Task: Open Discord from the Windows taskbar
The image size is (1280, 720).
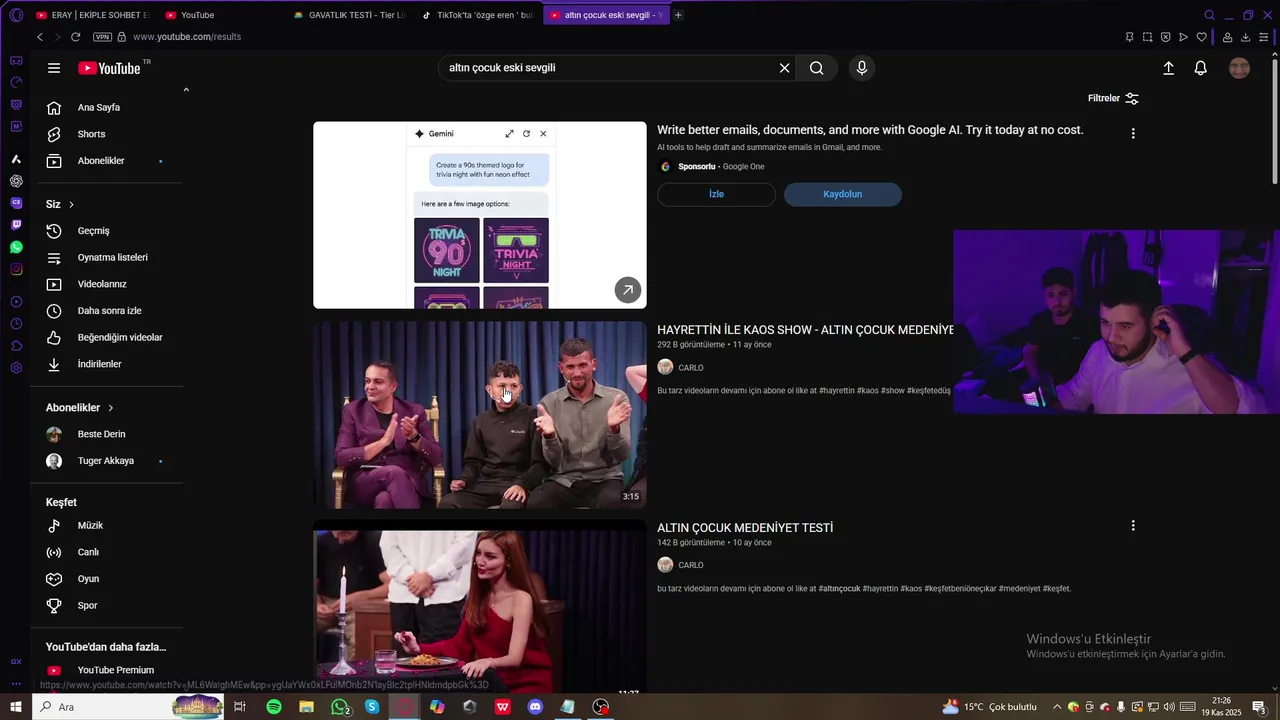Action: pos(535,707)
